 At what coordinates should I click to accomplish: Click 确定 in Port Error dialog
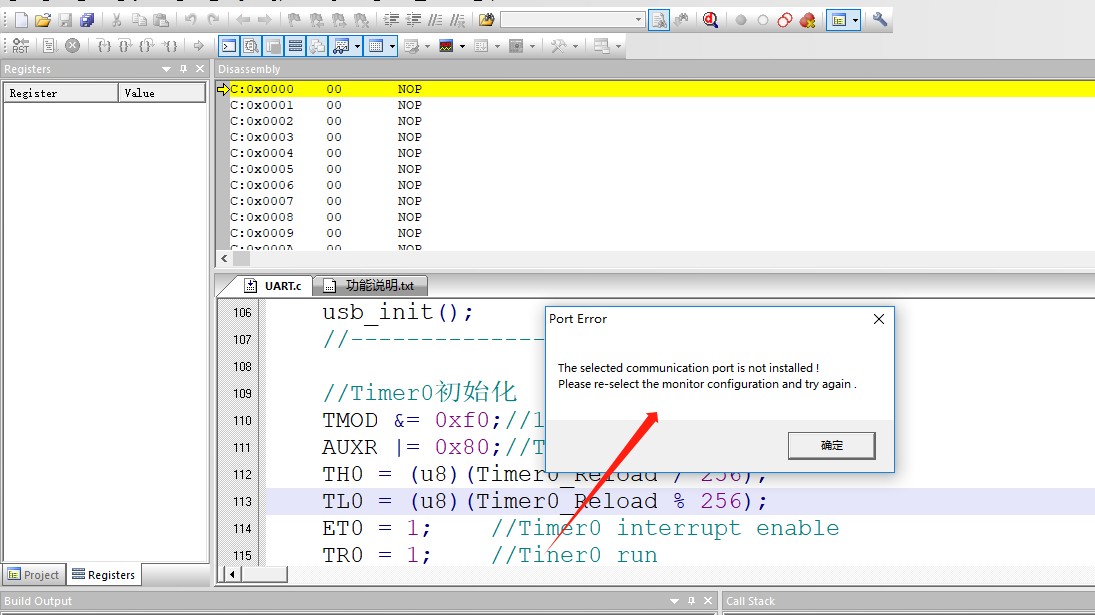(x=831, y=445)
